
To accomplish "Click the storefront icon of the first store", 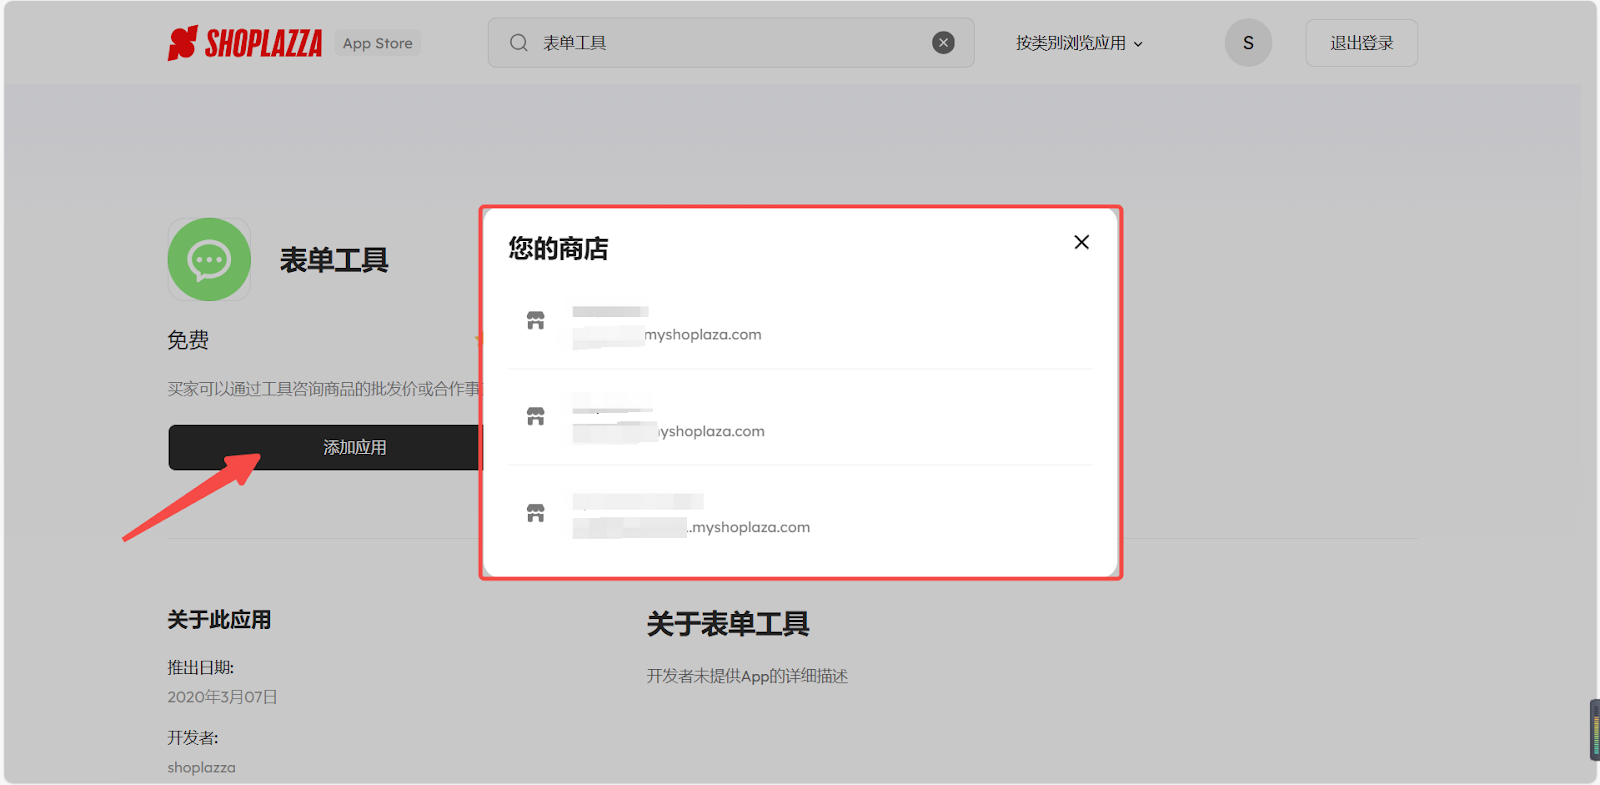I will click(x=536, y=321).
